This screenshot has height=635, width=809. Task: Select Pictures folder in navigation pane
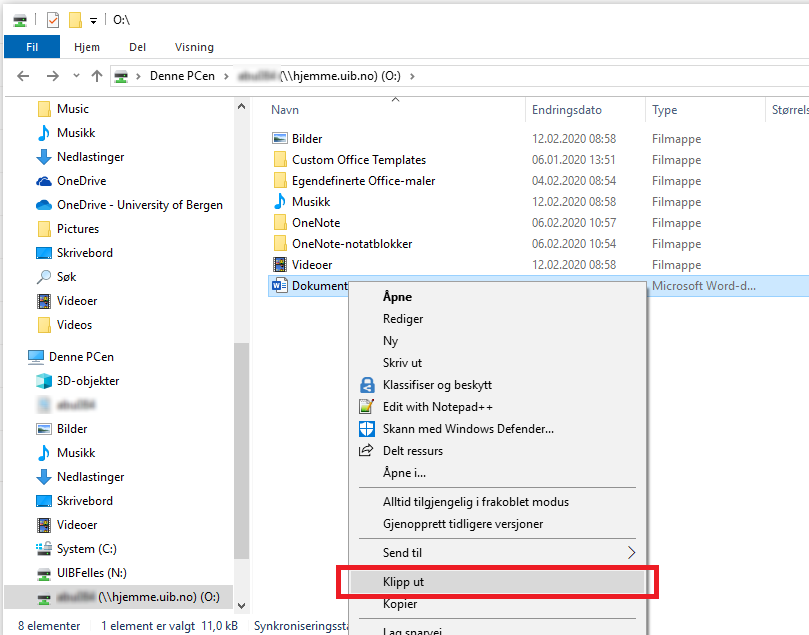click(78, 229)
